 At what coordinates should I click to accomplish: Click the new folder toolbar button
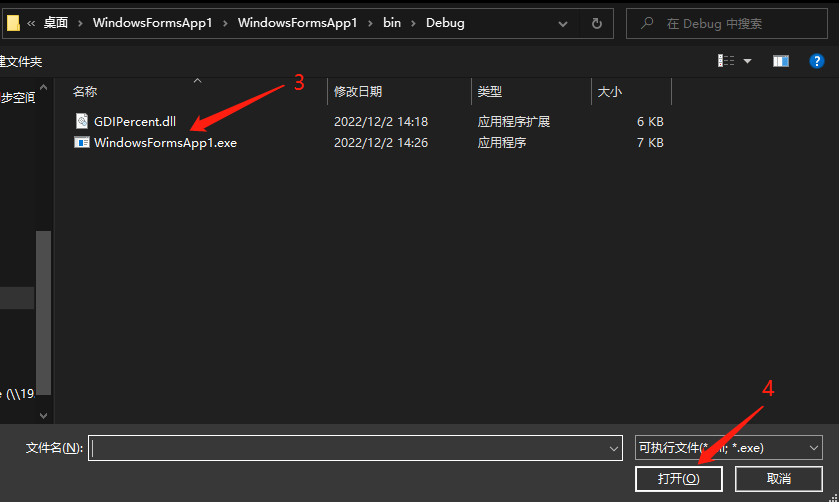click(x=20, y=62)
